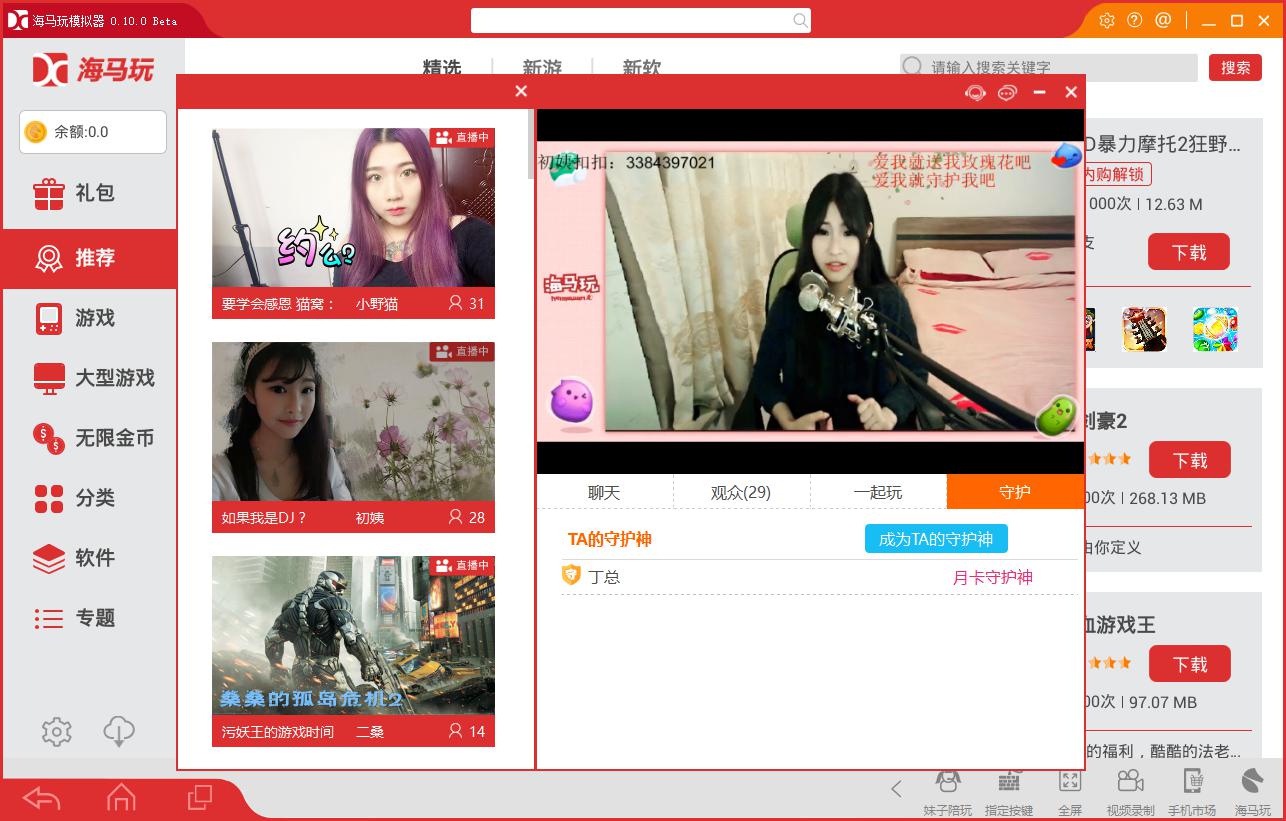Open 初姨 live stream thumbnail
The width and height of the screenshot is (1286, 821).
point(353,421)
